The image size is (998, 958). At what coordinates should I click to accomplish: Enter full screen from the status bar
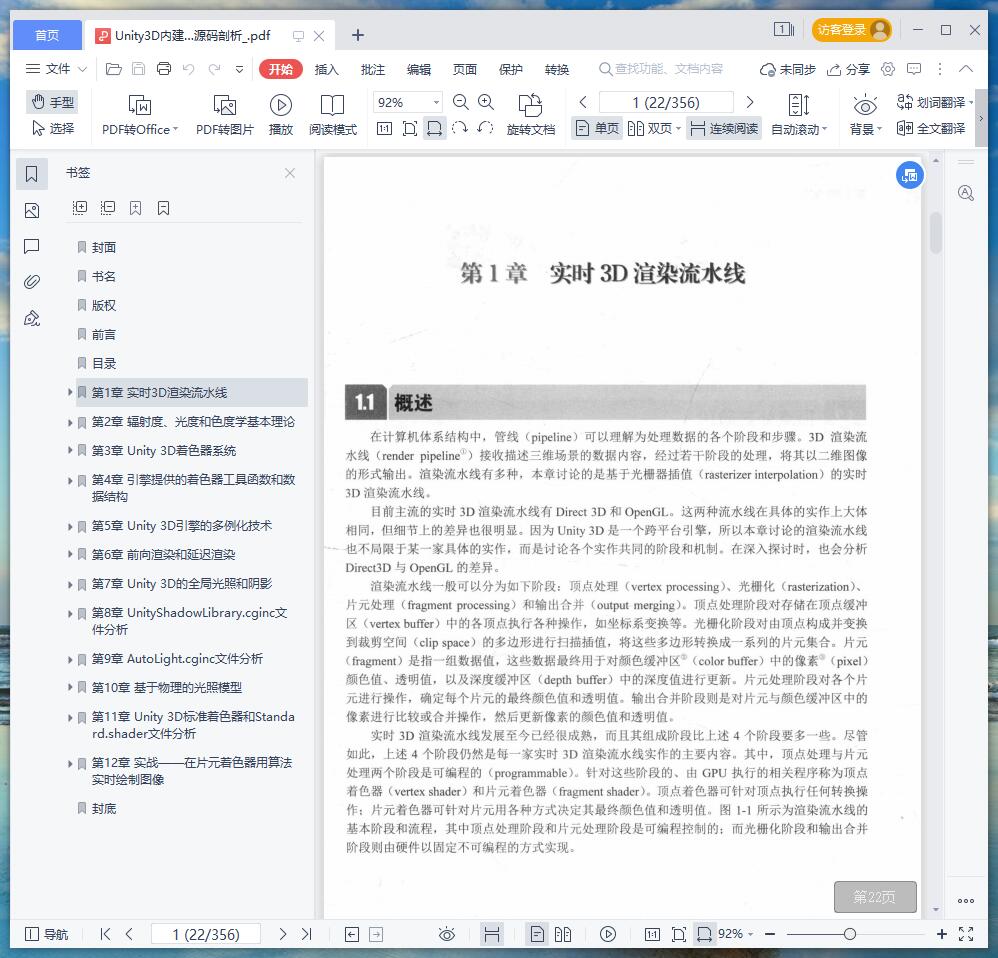point(966,934)
